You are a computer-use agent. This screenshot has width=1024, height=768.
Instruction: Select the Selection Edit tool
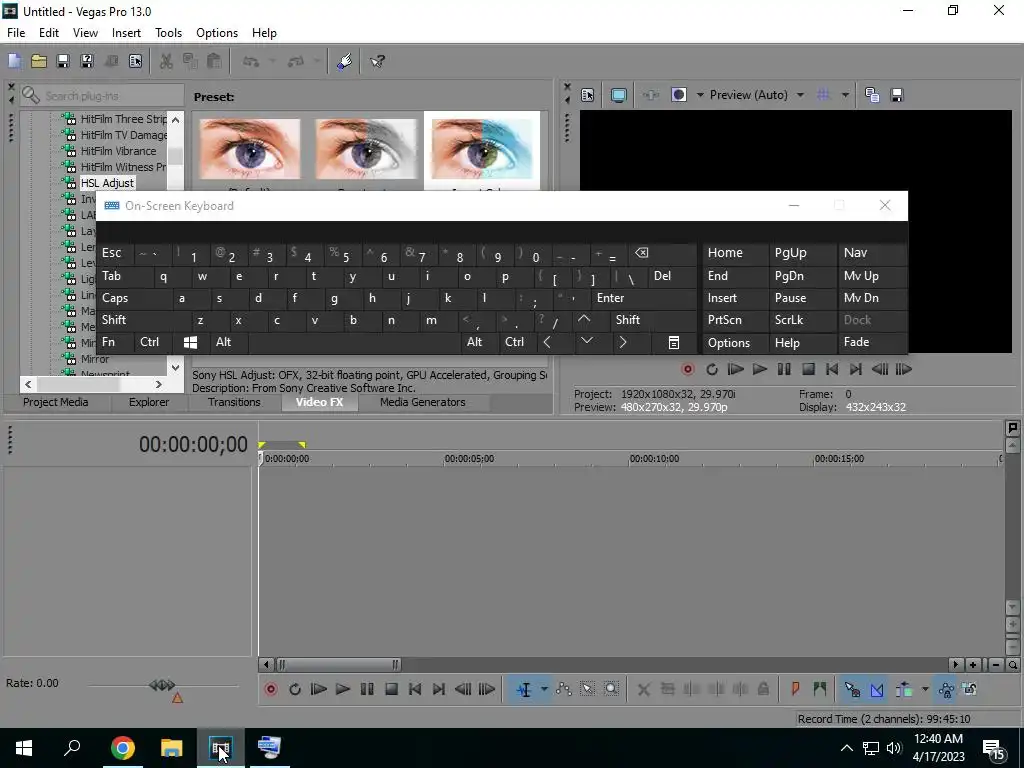pyautogui.click(x=587, y=690)
